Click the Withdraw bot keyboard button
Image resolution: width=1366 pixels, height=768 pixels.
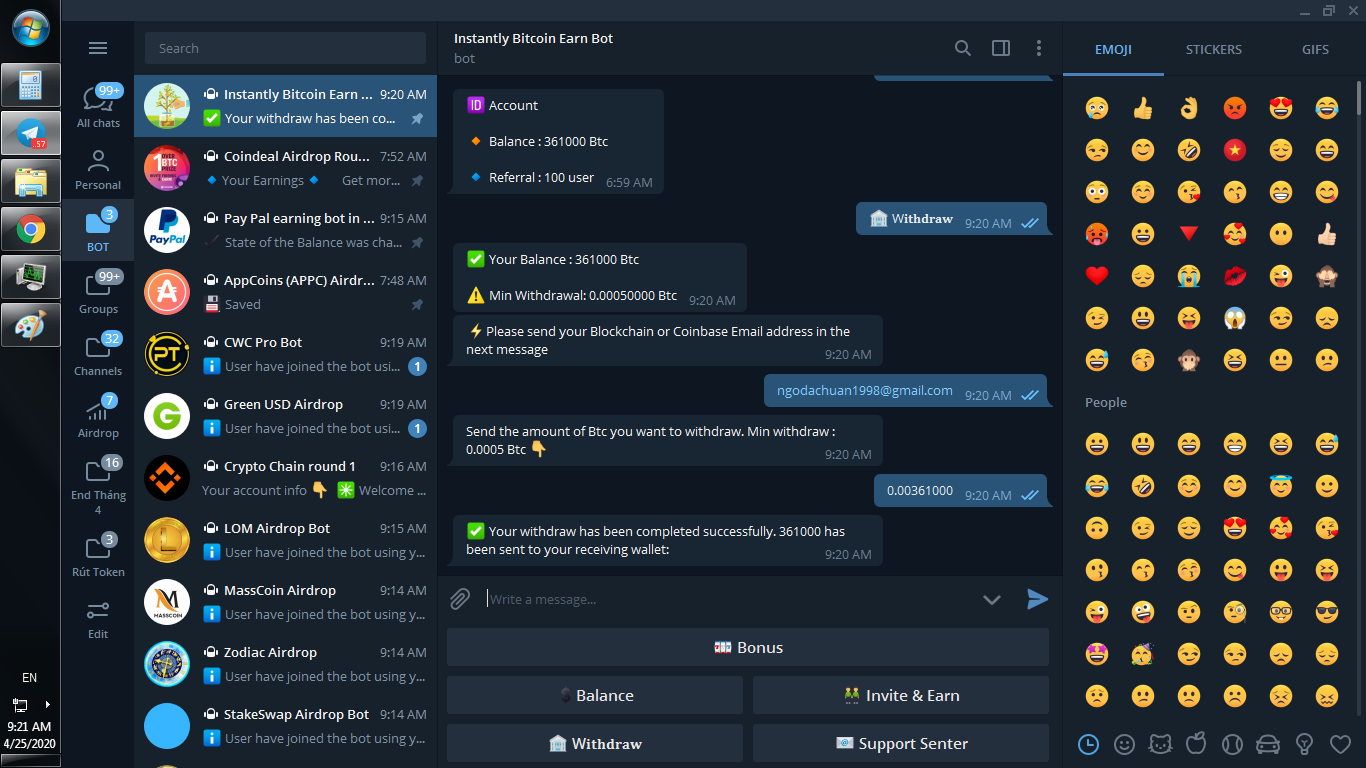595,743
